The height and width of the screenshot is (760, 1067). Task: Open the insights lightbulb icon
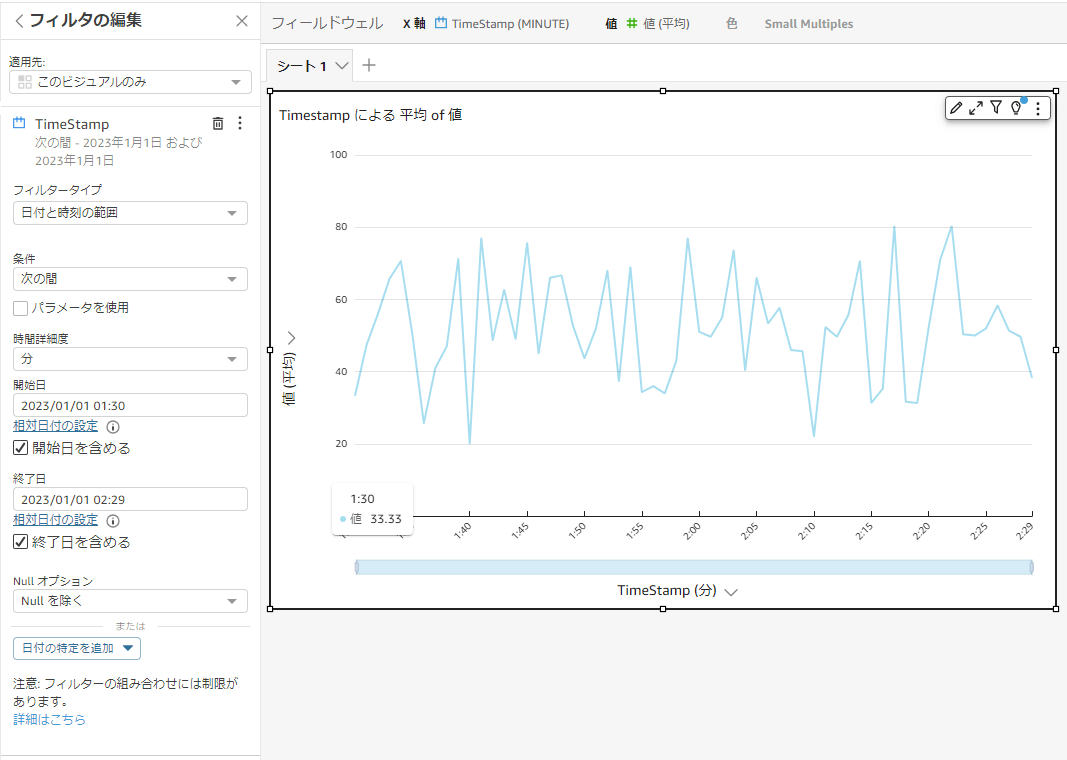click(1017, 108)
